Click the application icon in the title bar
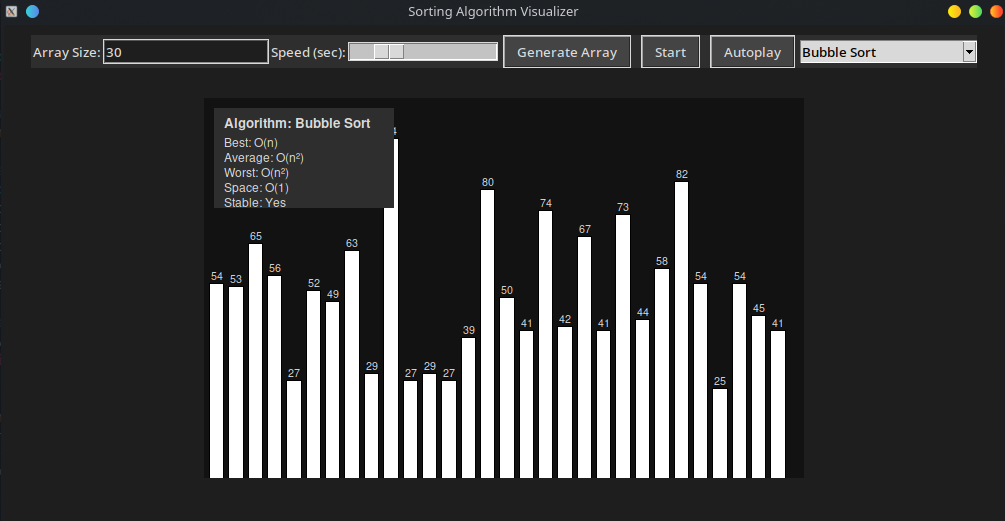The height and width of the screenshot is (521, 1005). click(12, 12)
